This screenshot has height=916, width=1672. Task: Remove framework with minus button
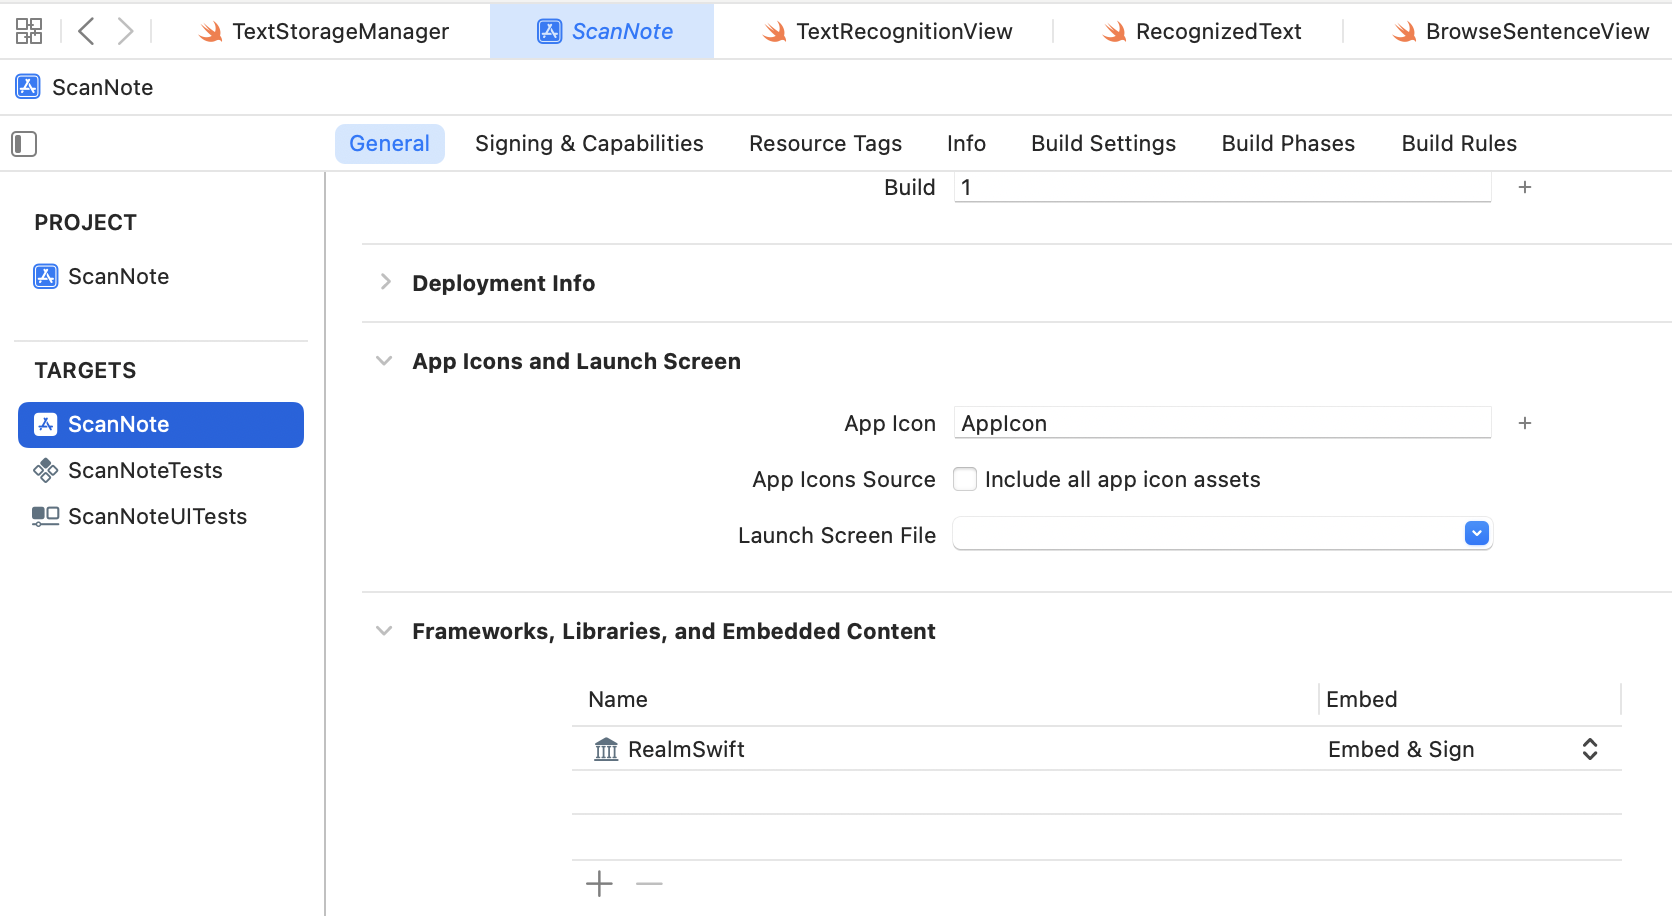pyautogui.click(x=649, y=883)
